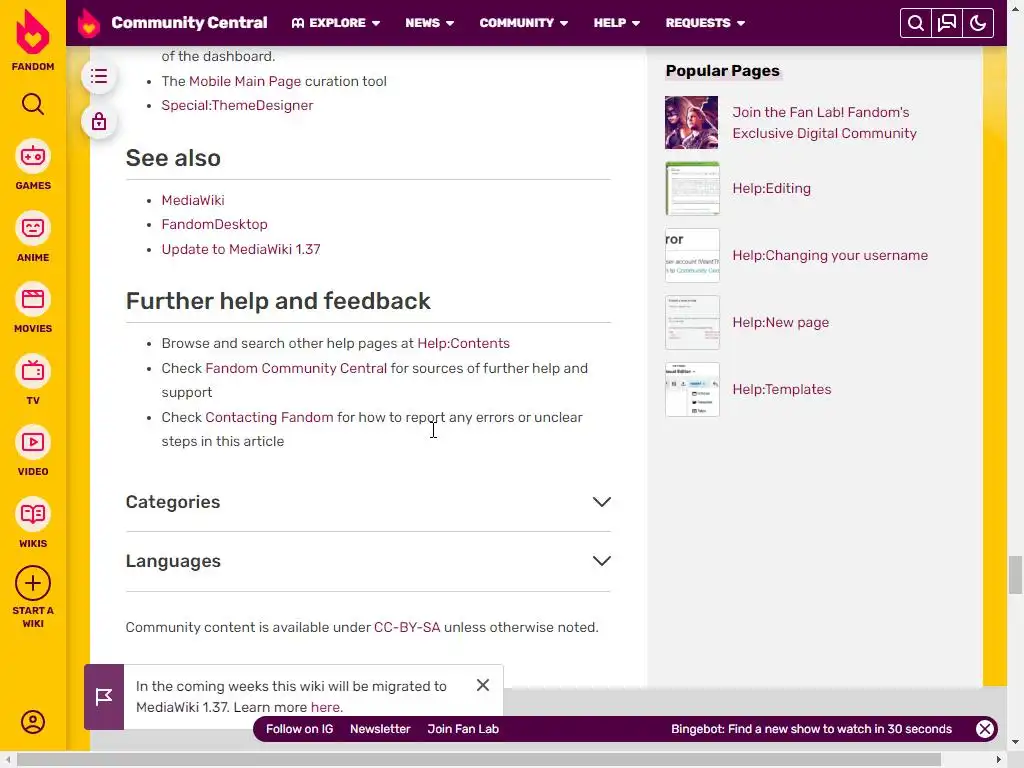The height and width of the screenshot is (768, 1024).
Task: Click the vertical scrollbar down arrow
Action: [x=1015, y=743]
